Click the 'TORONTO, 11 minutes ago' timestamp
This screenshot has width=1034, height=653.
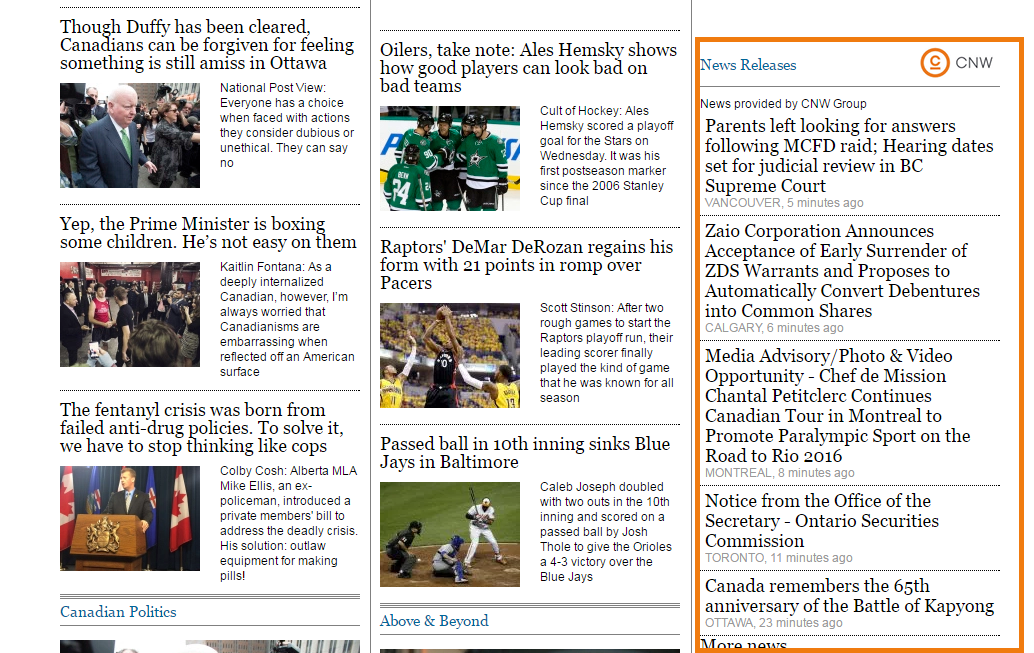pyautogui.click(x=779, y=558)
